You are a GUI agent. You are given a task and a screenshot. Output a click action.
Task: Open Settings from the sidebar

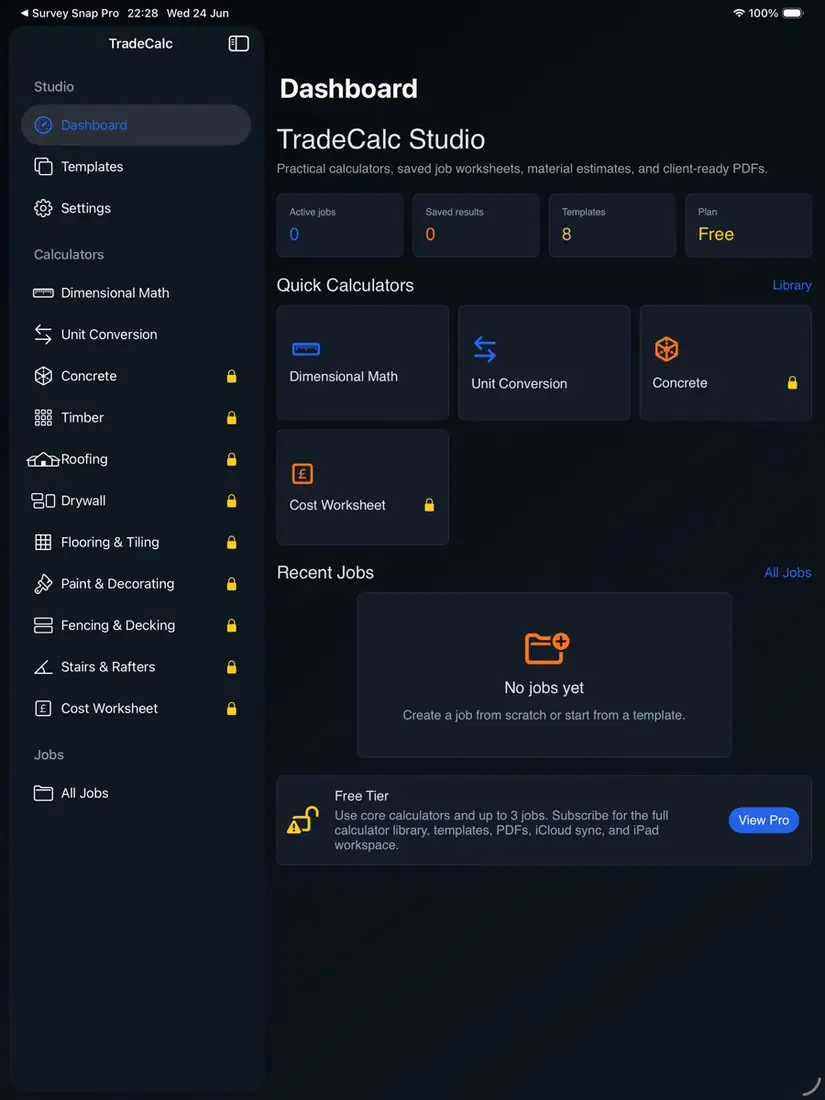pyautogui.click(x=136, y=208)
